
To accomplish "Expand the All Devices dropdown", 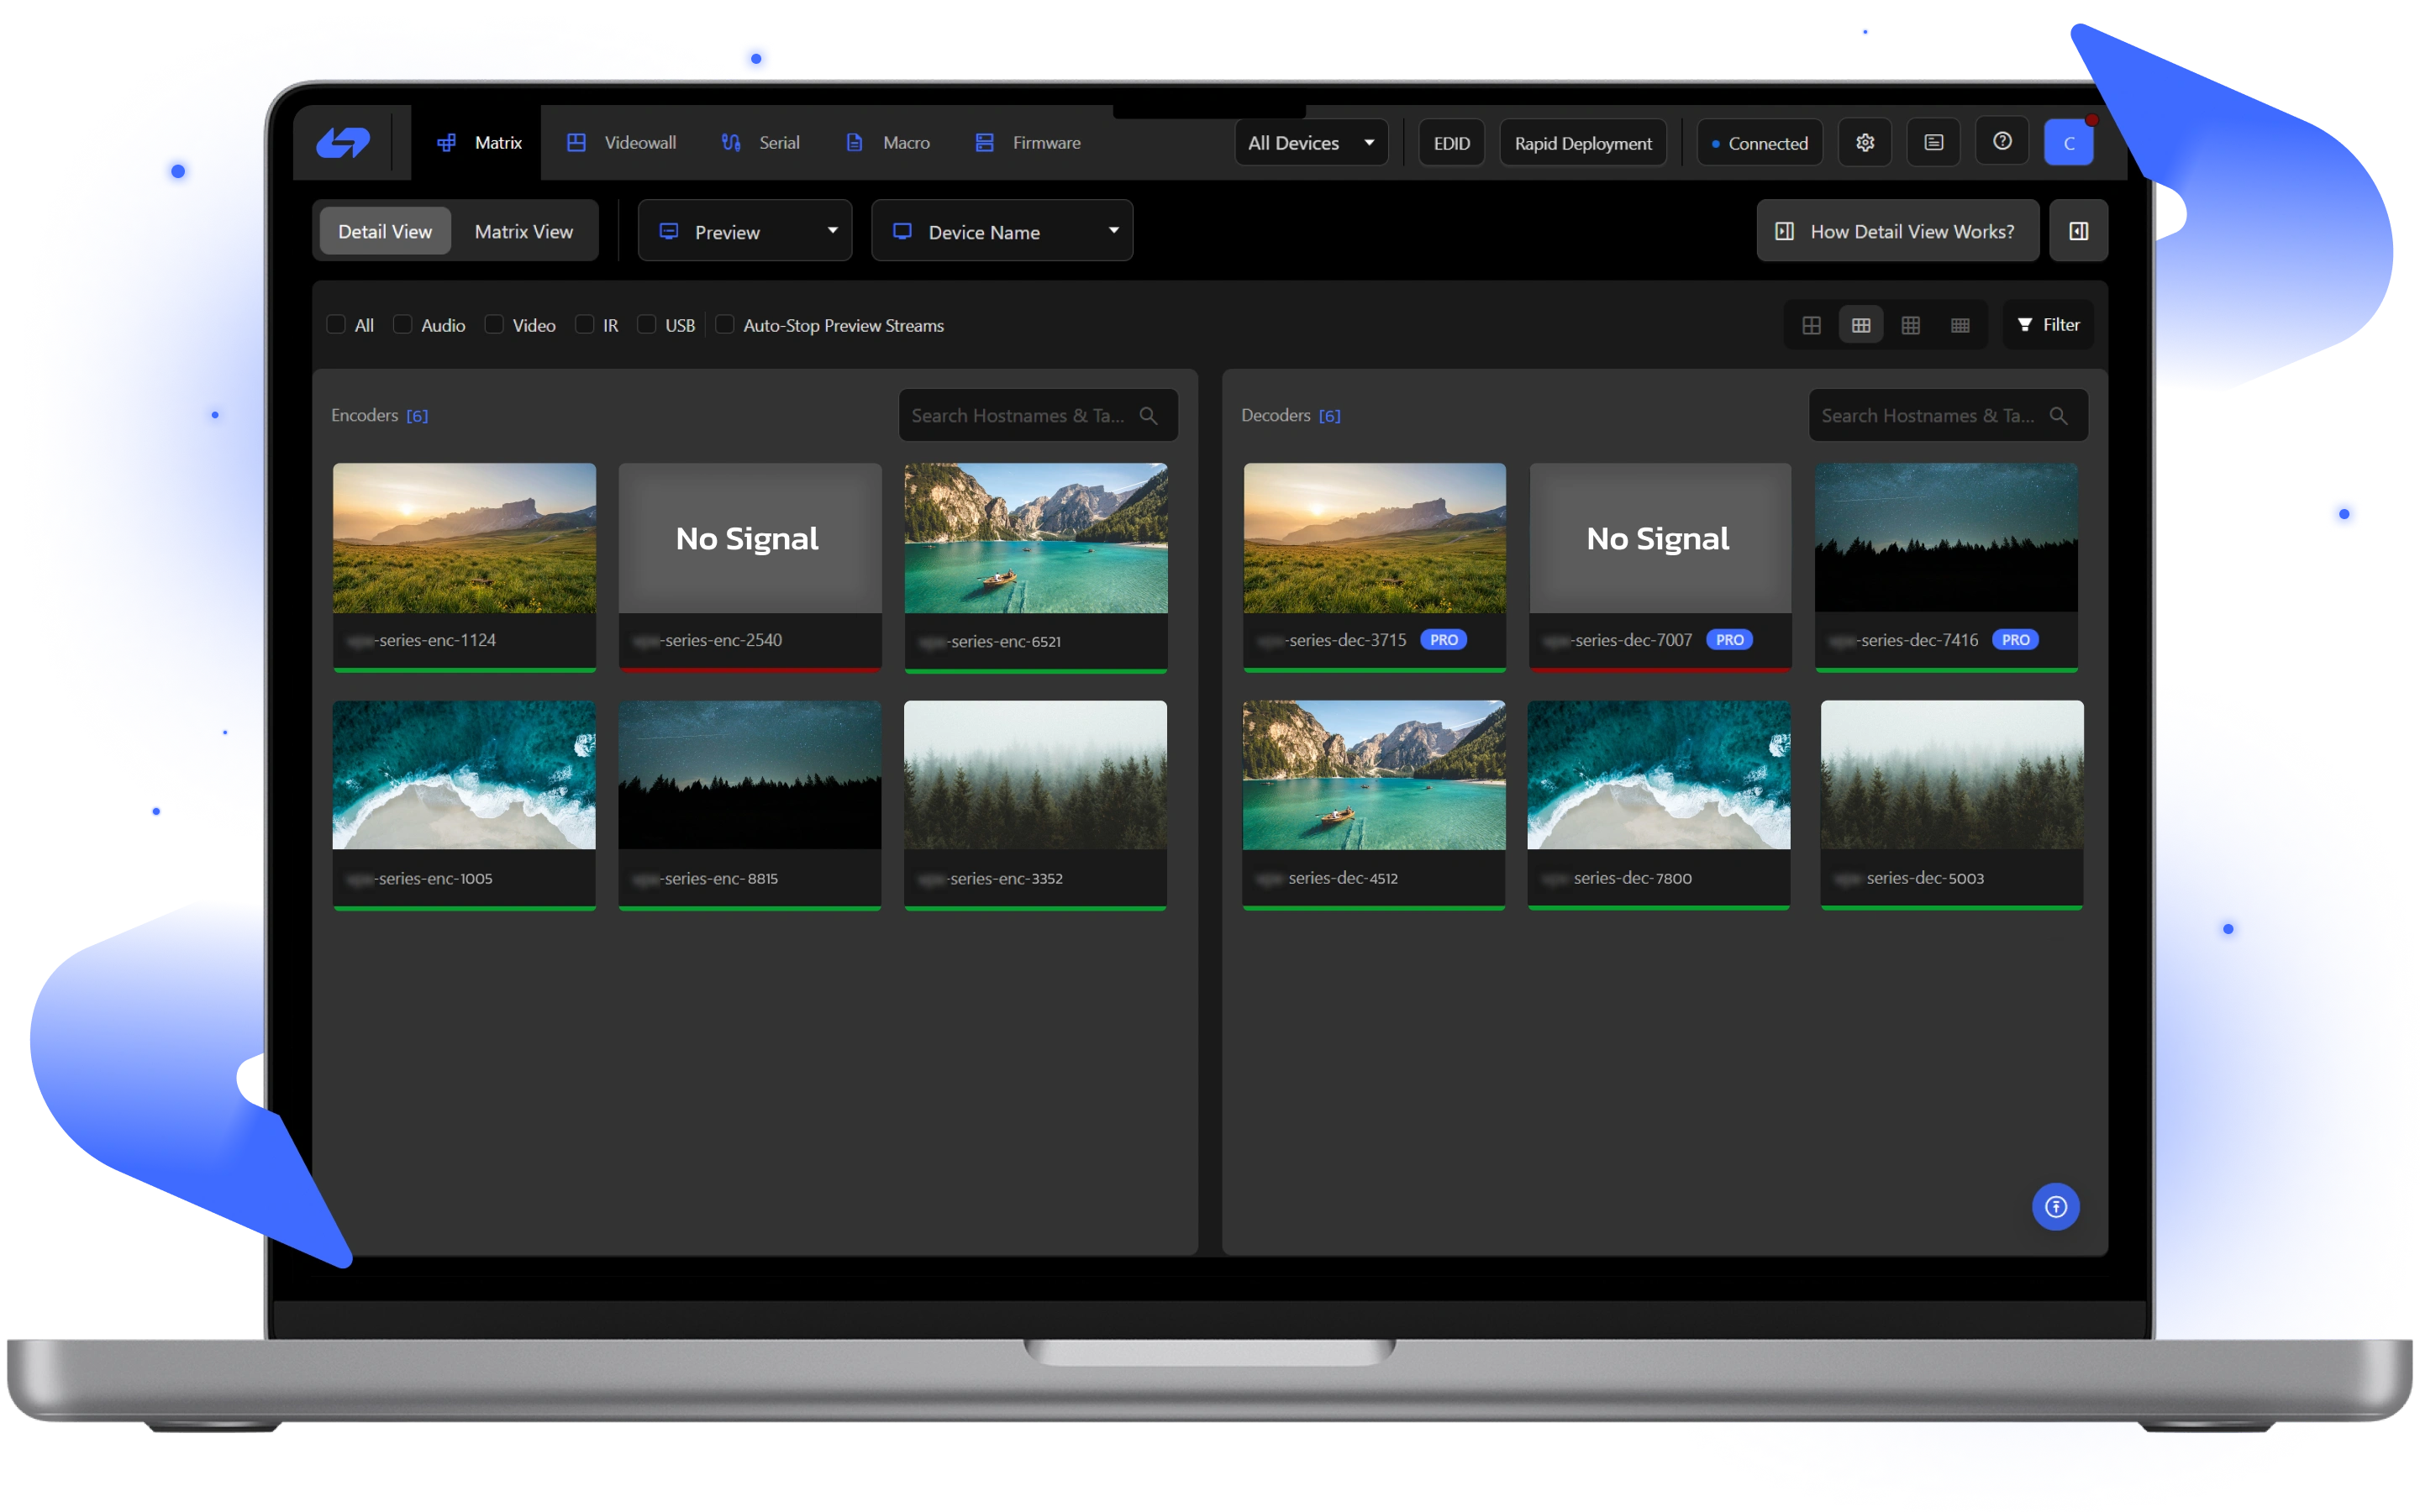I will coord(1311,143).
